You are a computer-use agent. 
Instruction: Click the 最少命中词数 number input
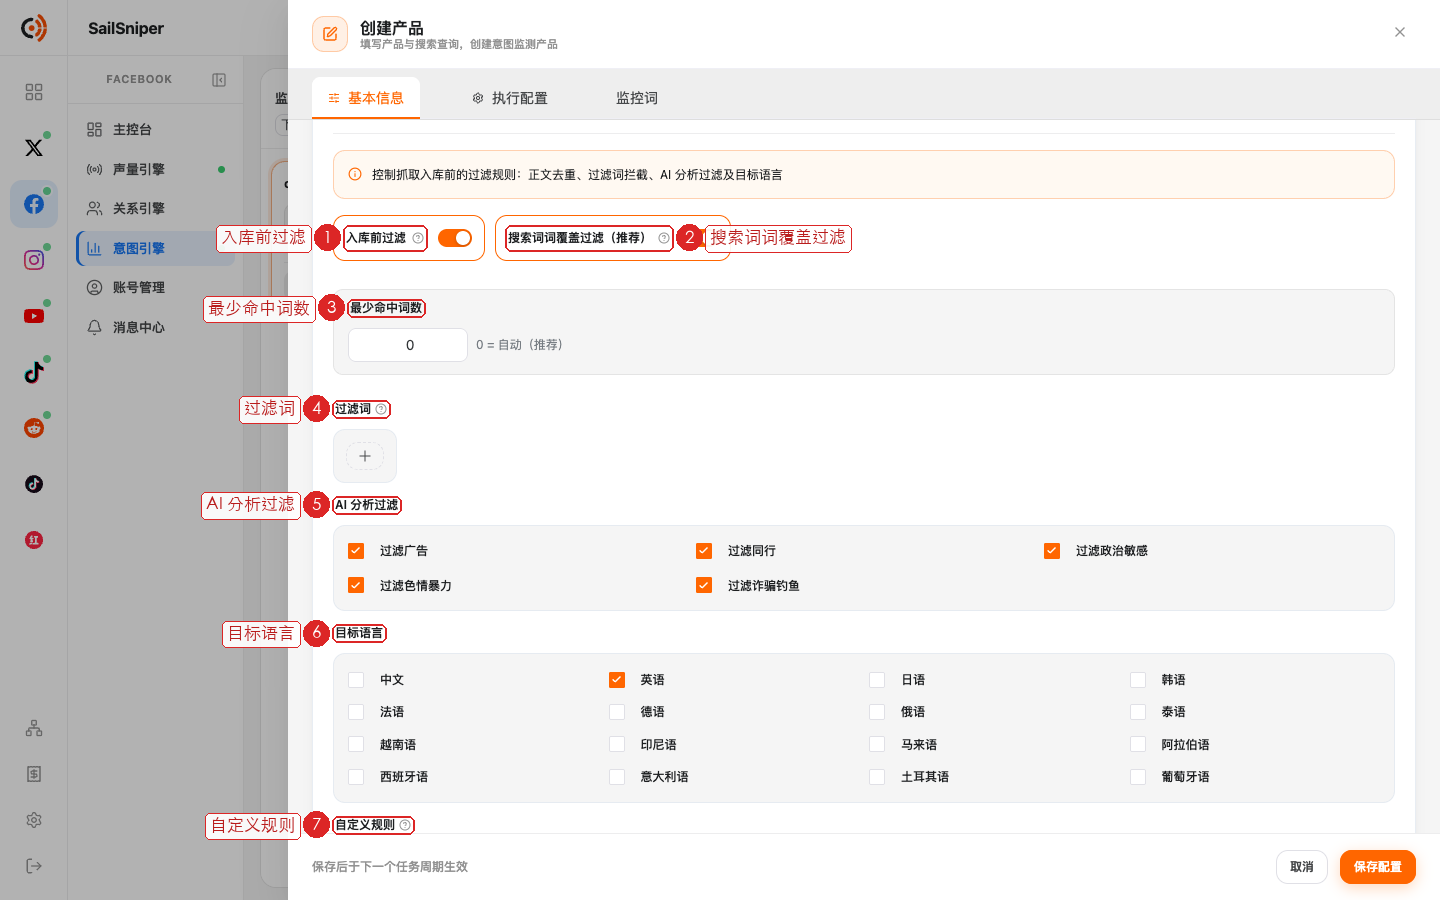408,345
